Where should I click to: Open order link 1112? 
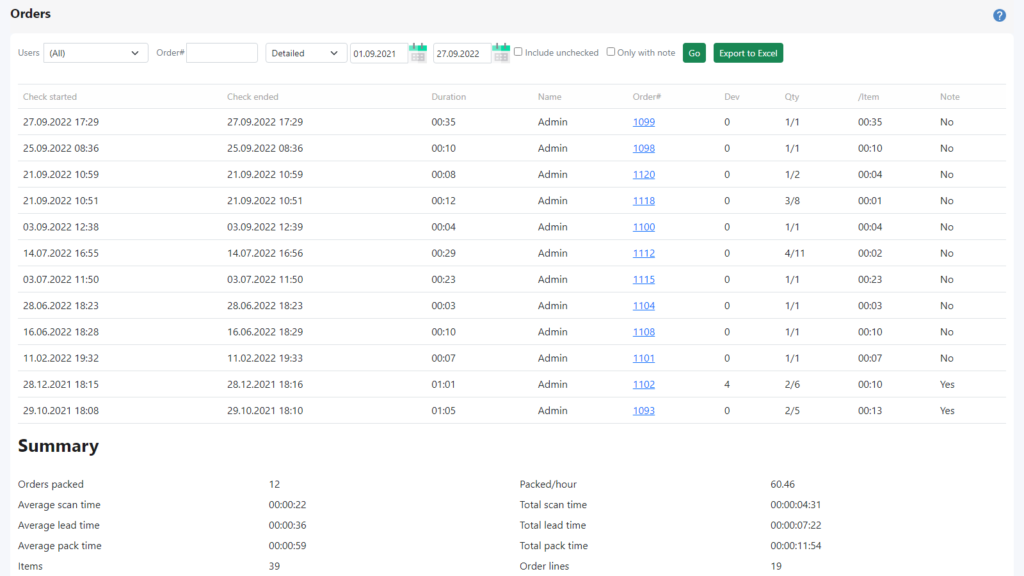pos(643,253)
